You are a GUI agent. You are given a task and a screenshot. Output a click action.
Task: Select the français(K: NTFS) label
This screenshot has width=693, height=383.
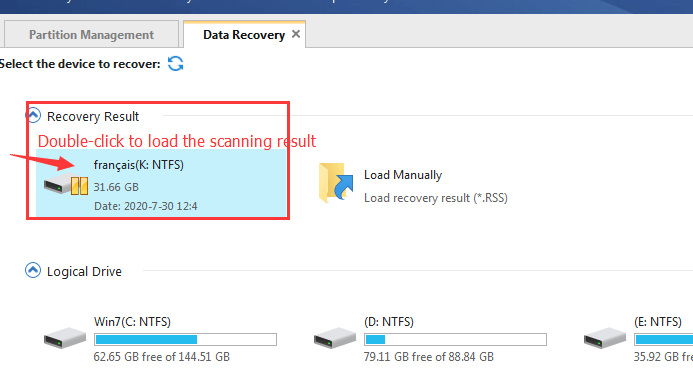pos(139,165)
